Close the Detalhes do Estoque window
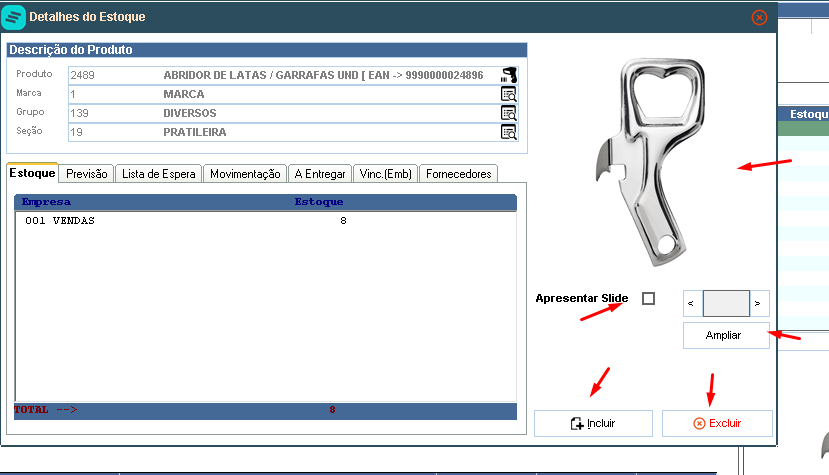The width and height of the screenshot is (829, 475). 759,17
